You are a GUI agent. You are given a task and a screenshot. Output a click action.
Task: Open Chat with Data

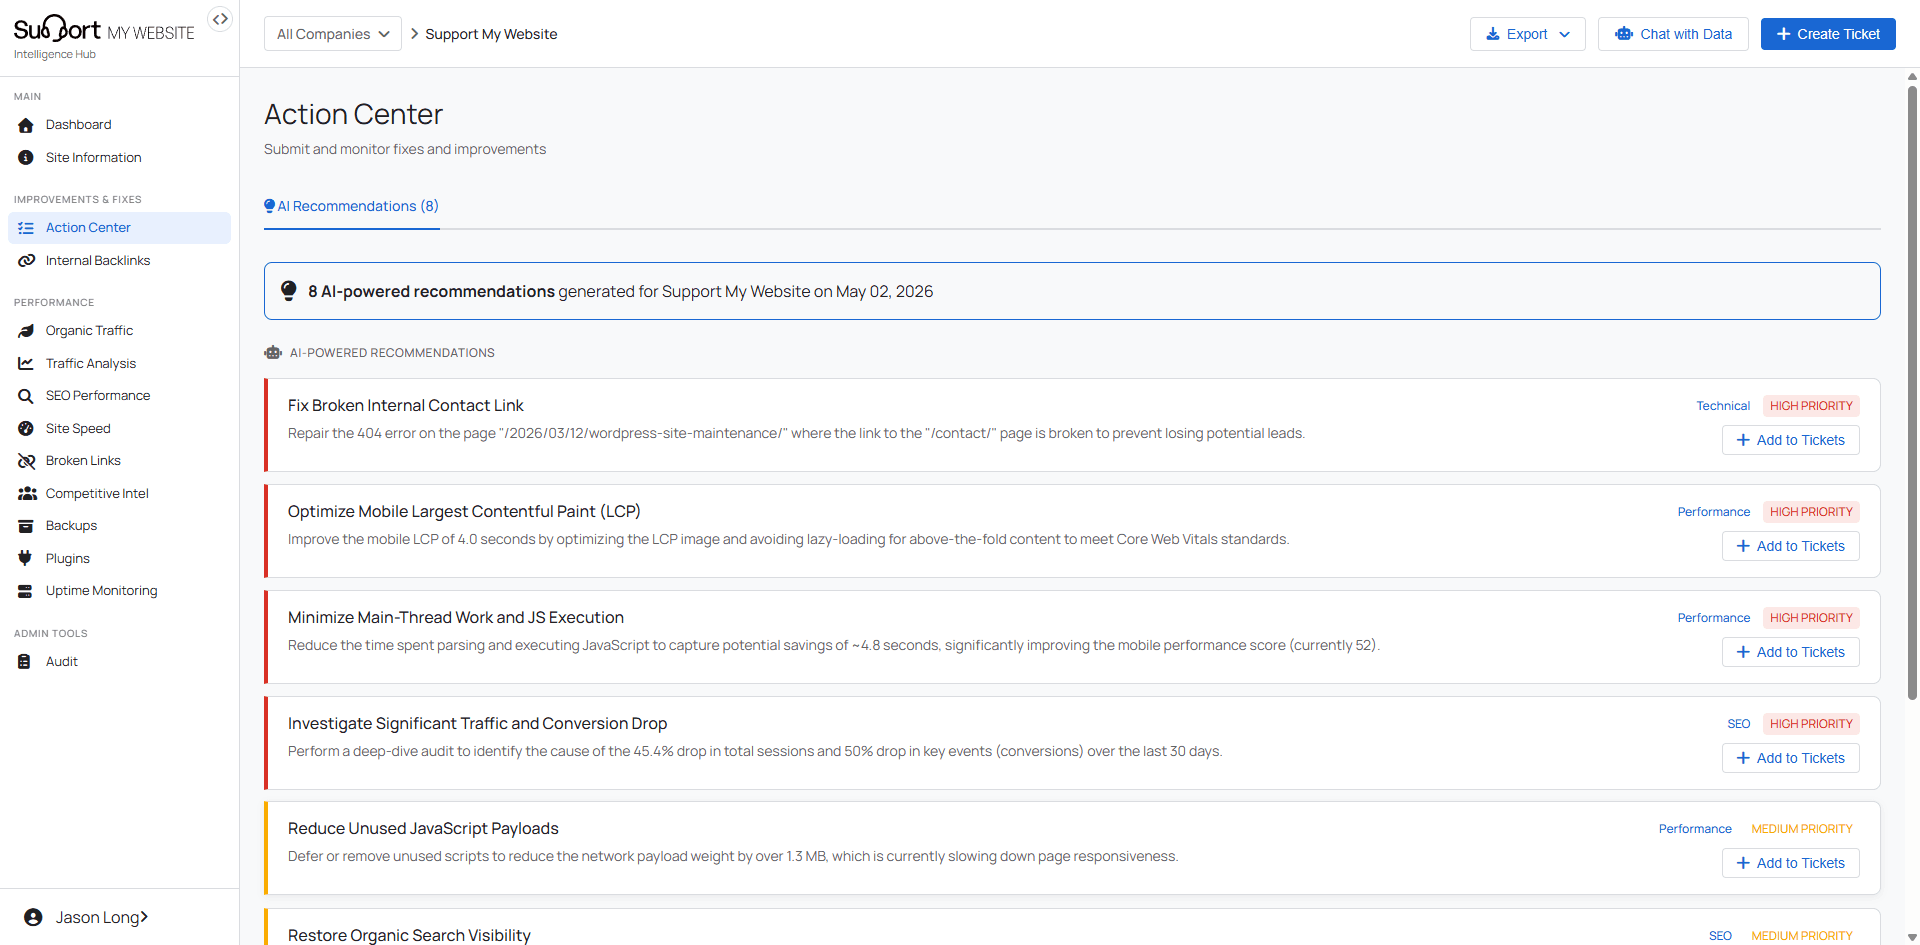point(1673,34)
